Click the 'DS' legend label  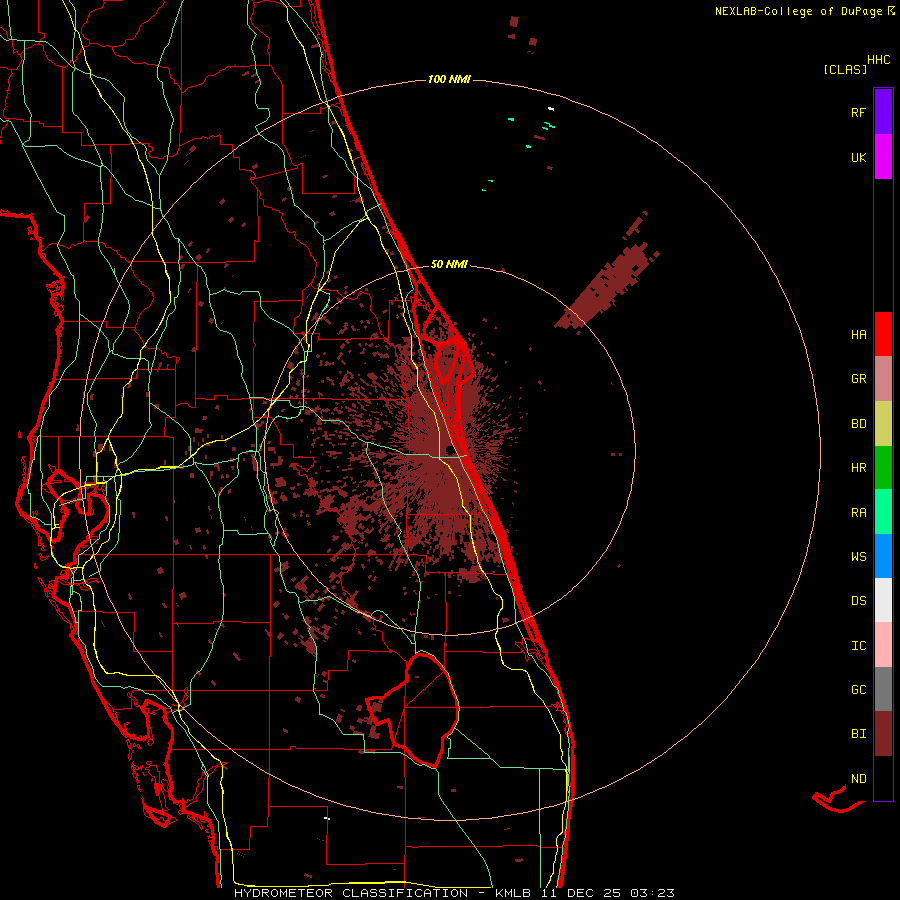pos(858,601)
